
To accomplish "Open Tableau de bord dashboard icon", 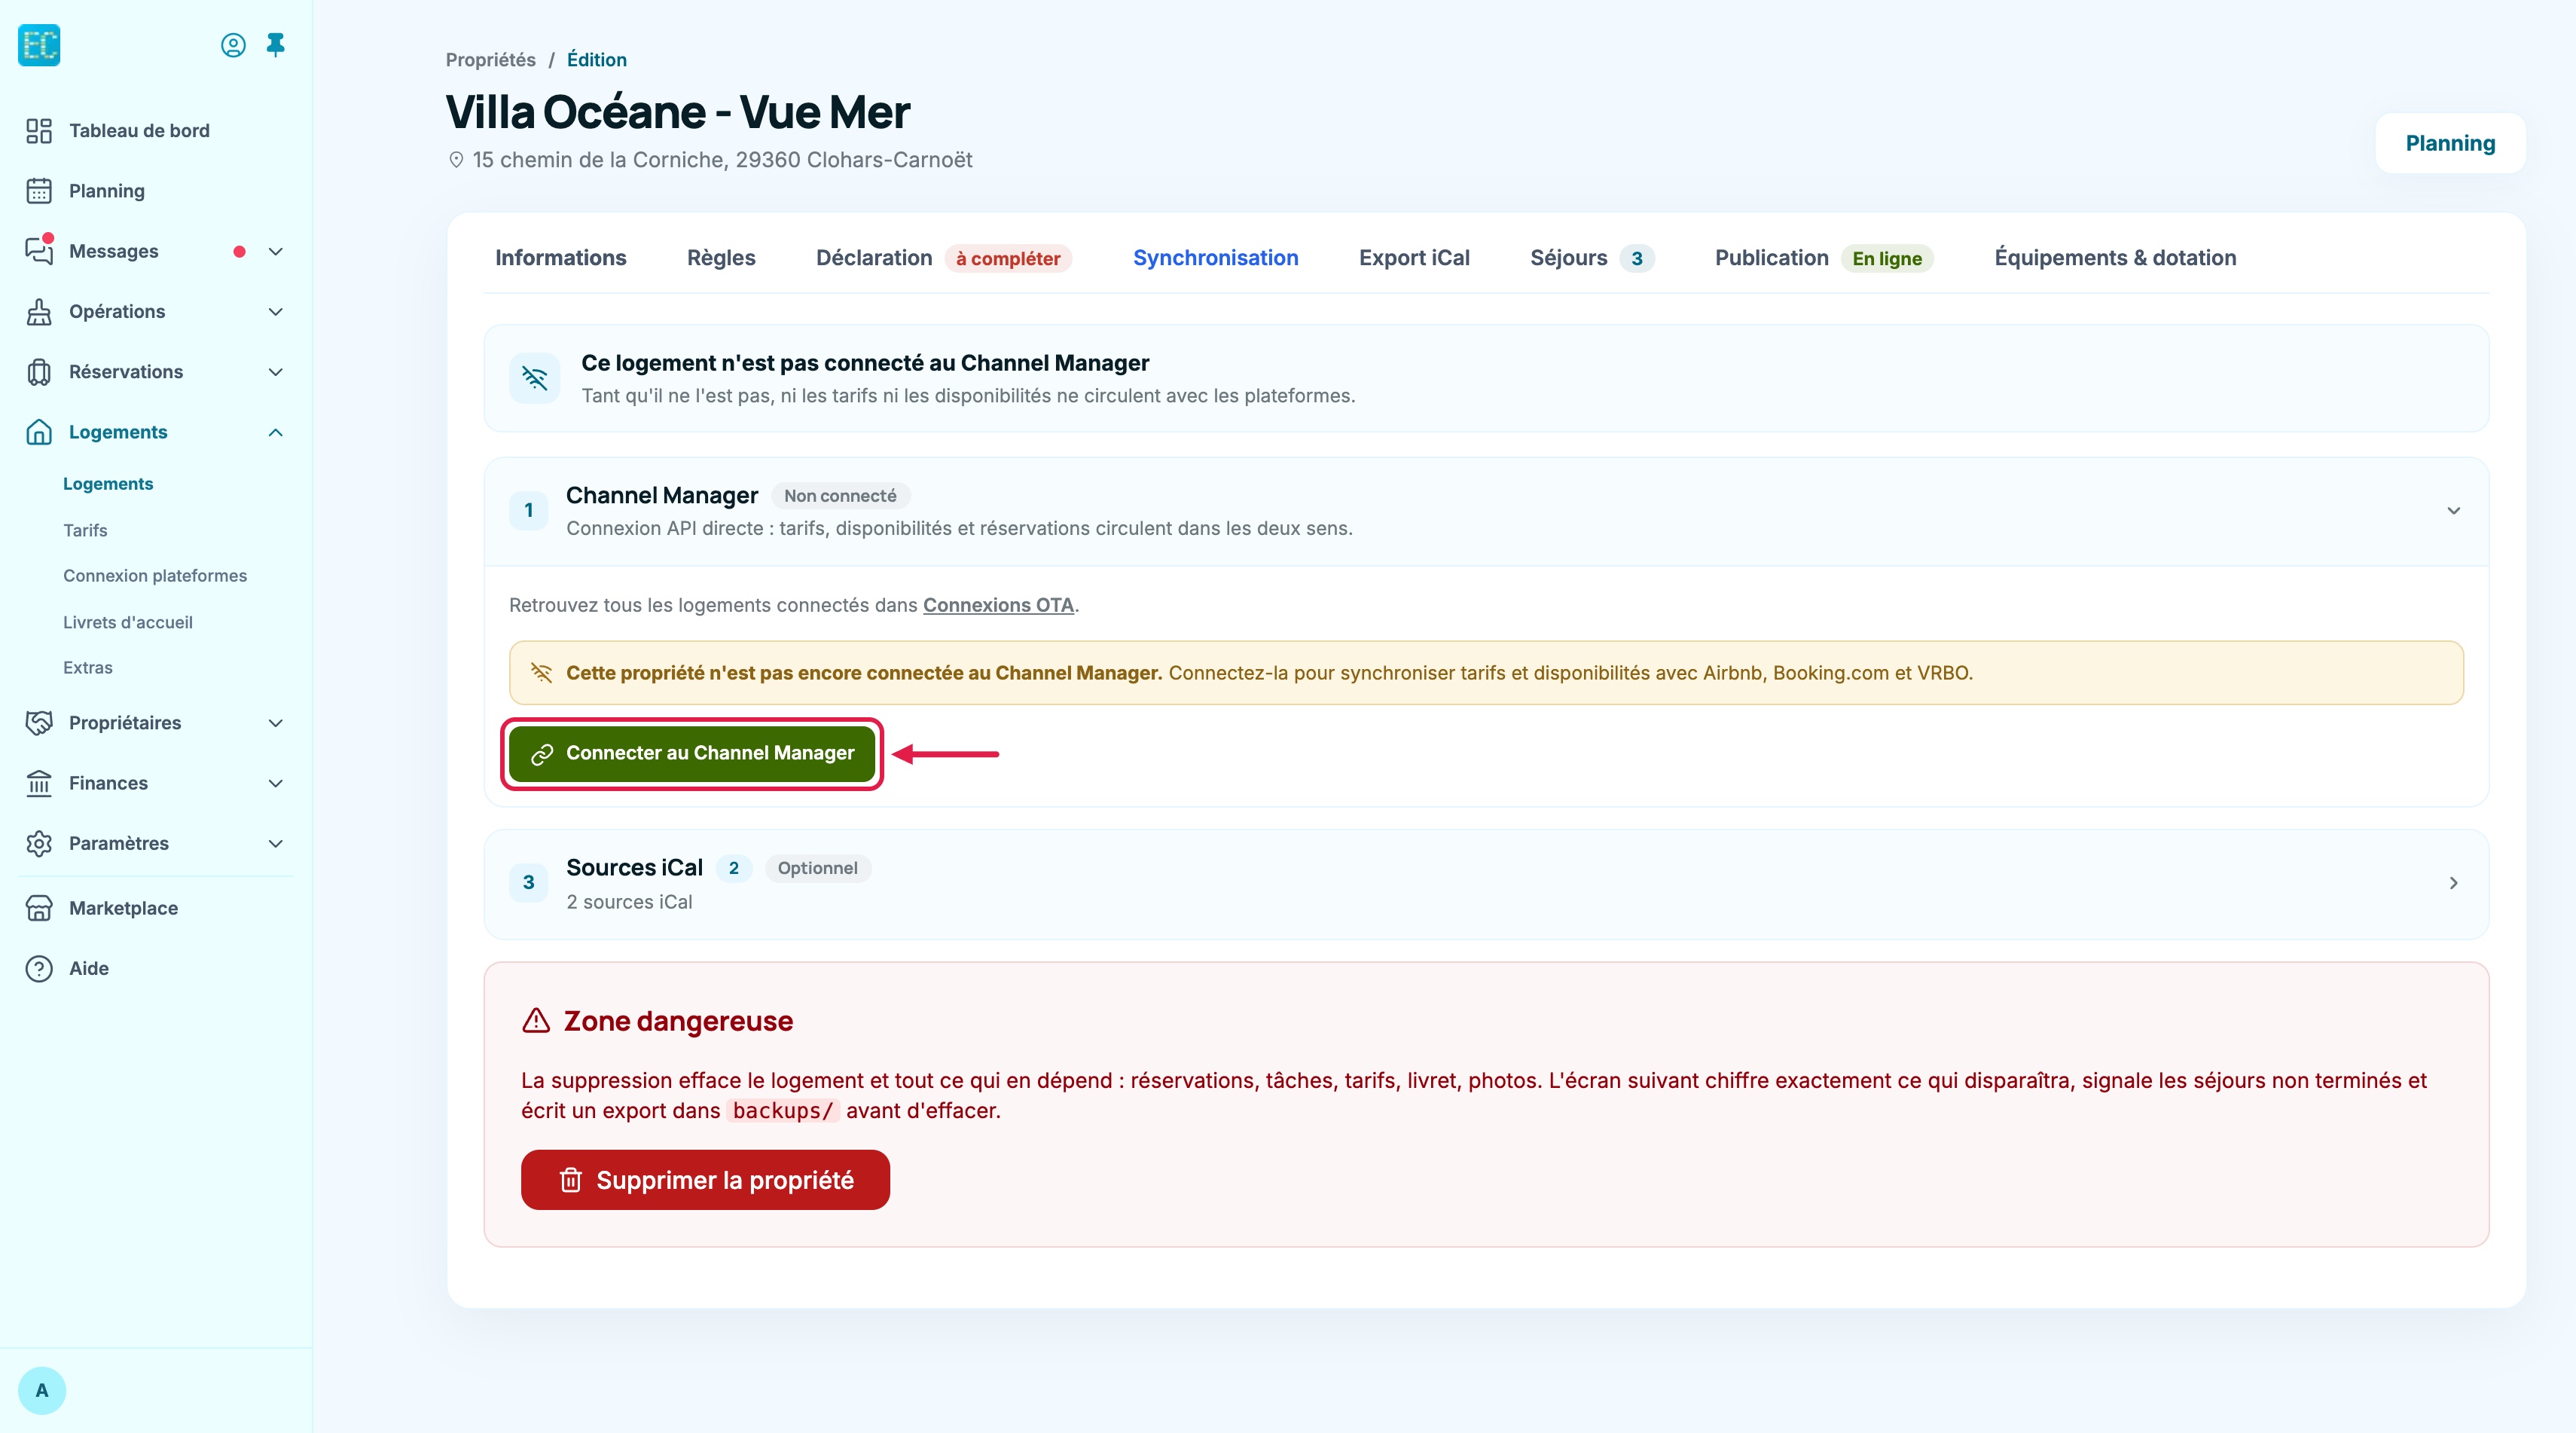I will click(x=39, y=131).
